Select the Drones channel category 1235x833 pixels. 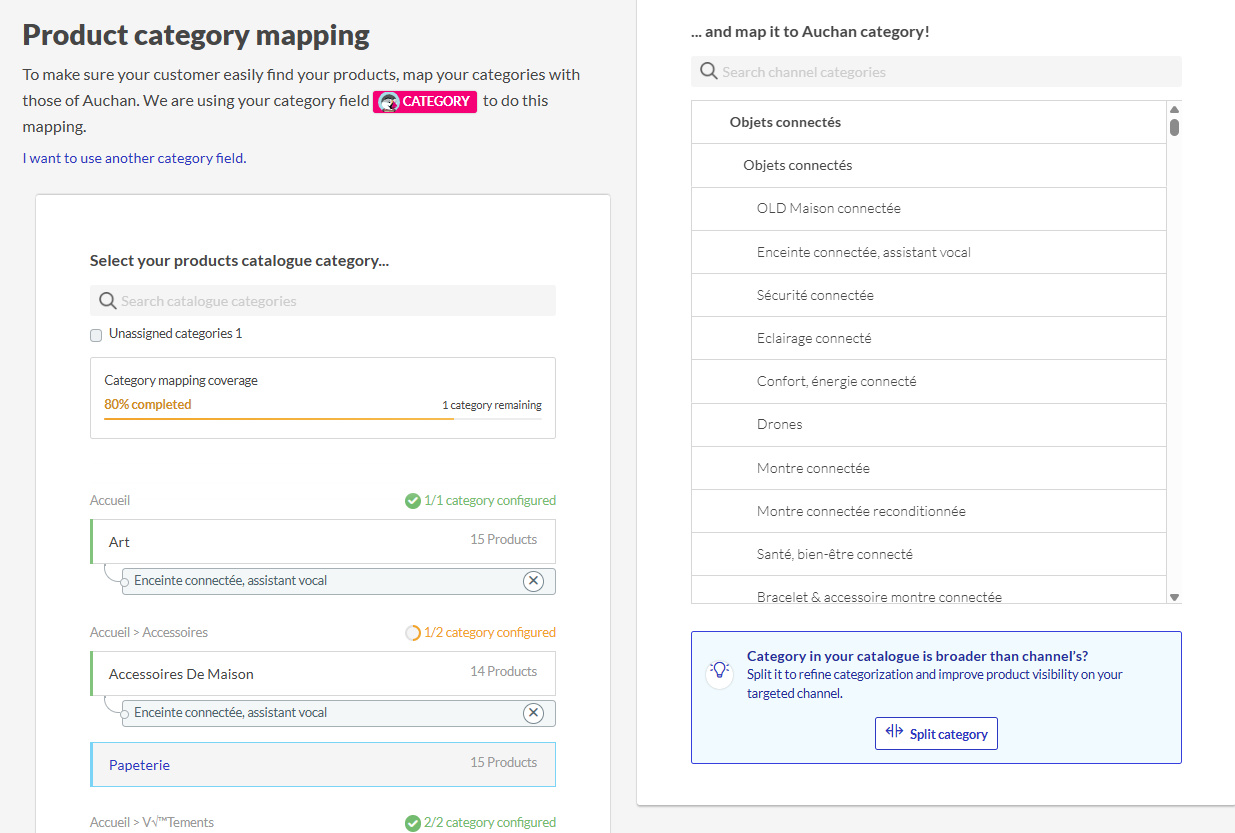(779, 424)
